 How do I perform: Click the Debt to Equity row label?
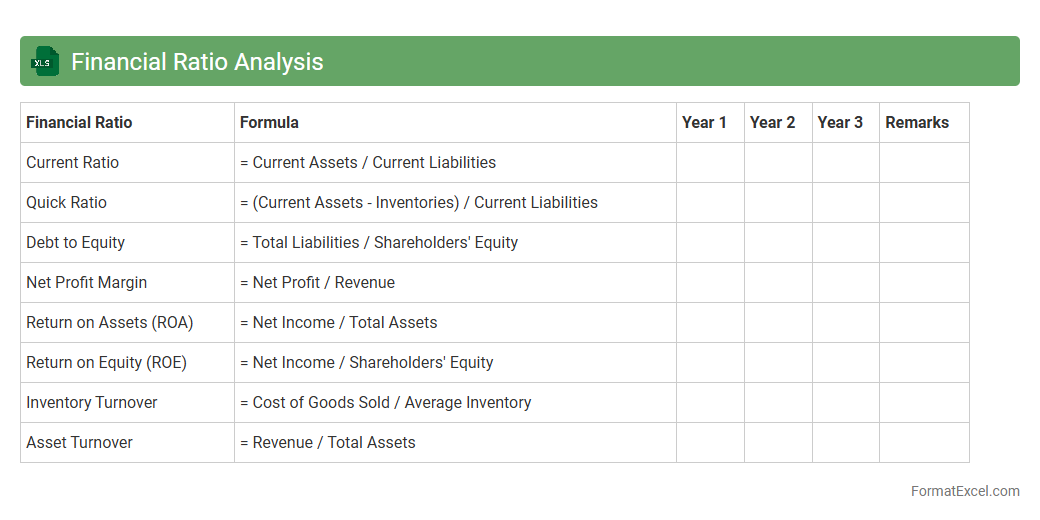click(75, 243)
